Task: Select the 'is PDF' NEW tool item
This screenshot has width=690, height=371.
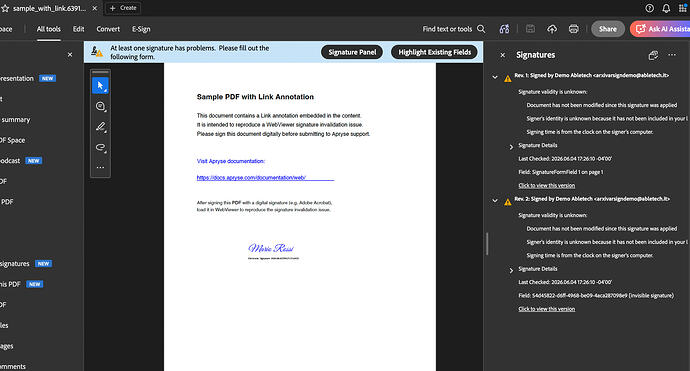Action: [x=22, y=284]
